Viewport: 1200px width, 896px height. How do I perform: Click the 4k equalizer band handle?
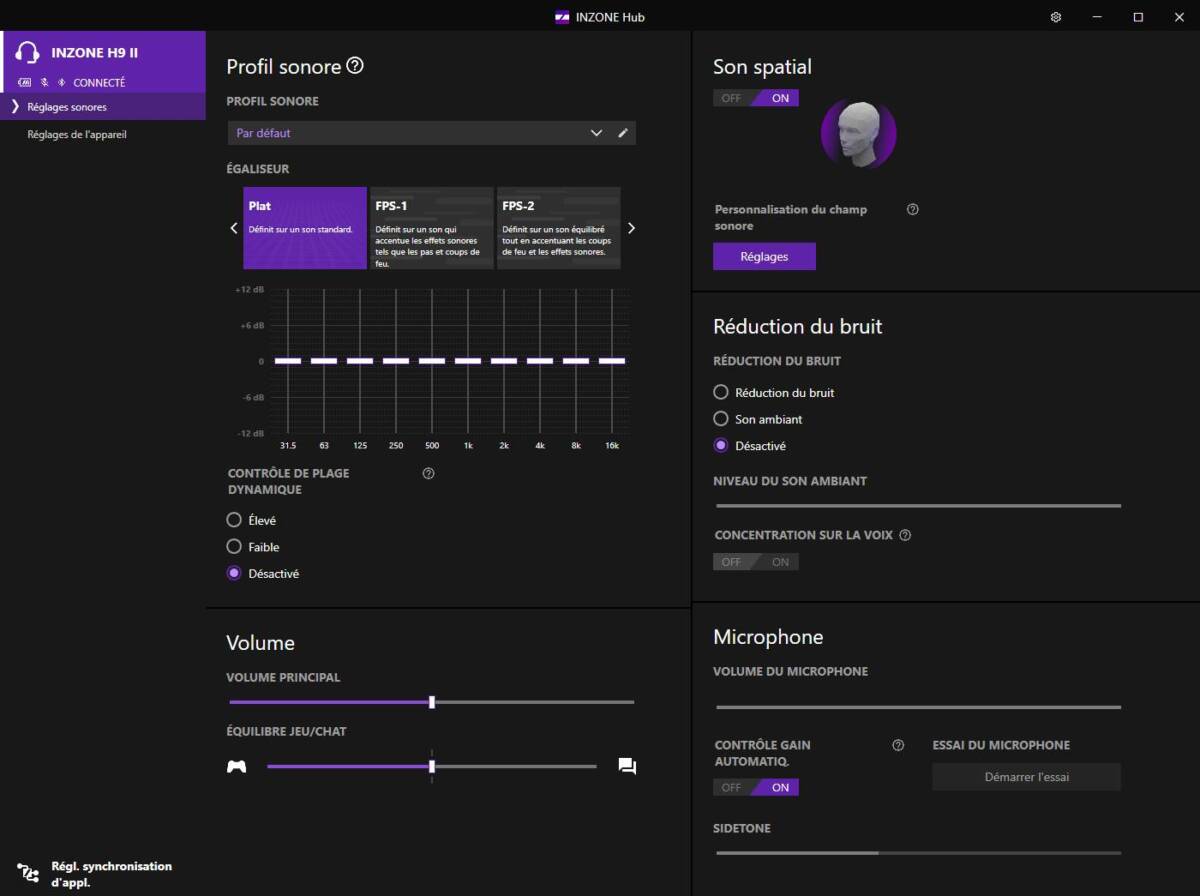[x=540, y=361]
